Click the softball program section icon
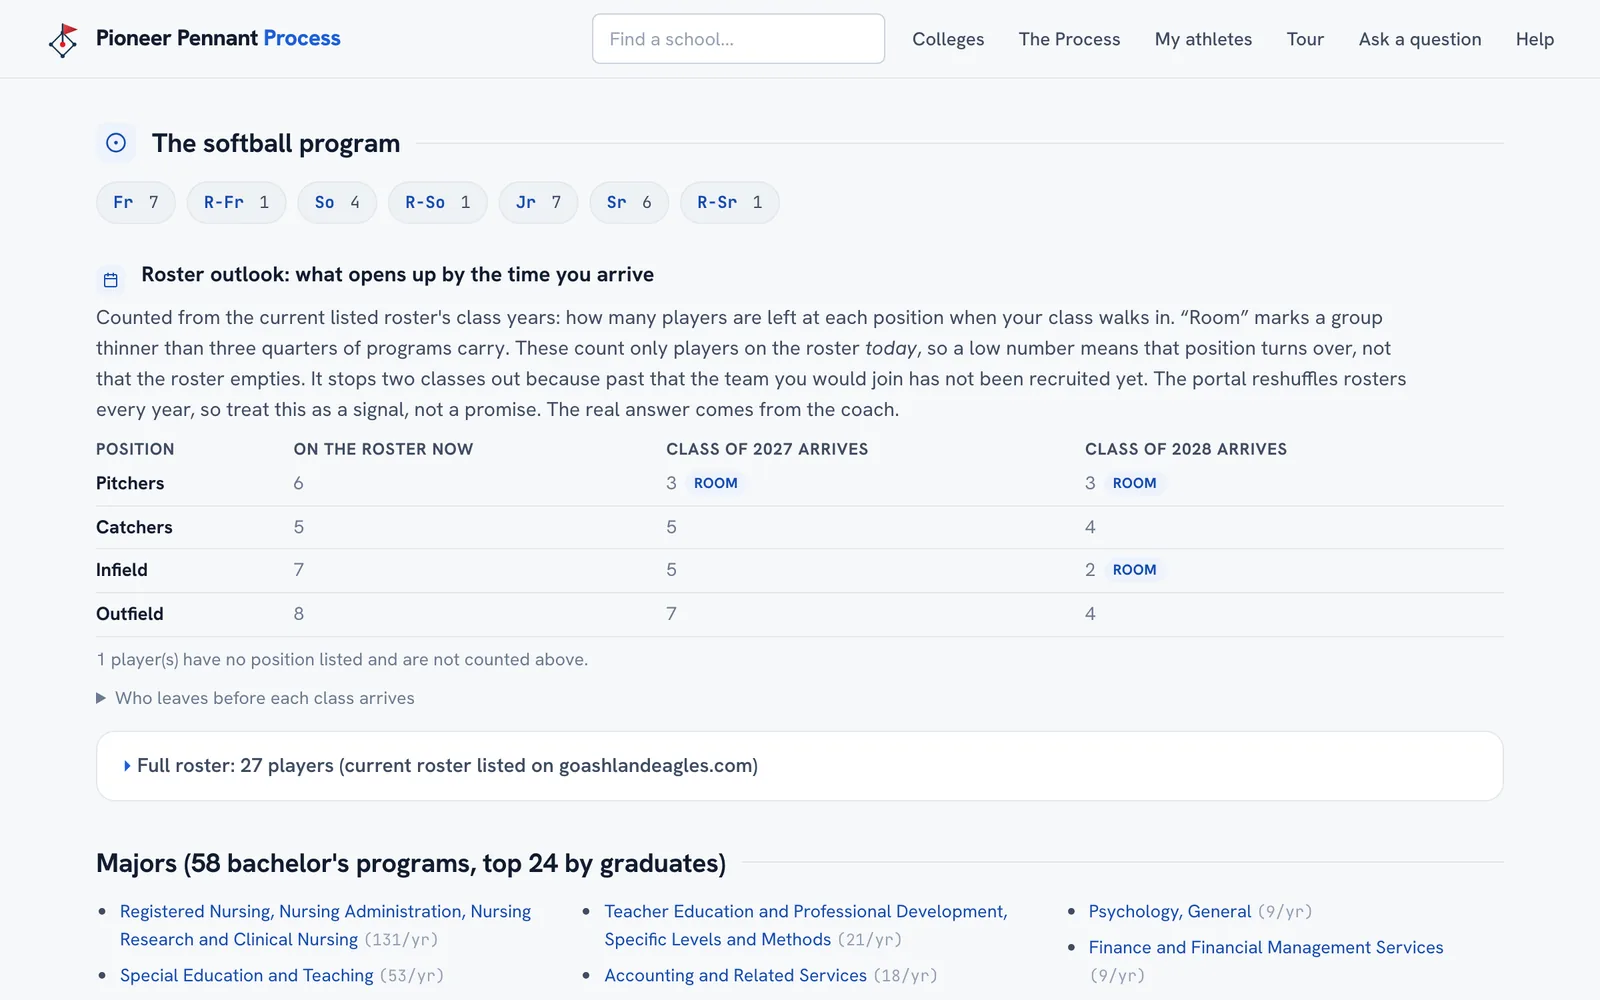Viewport: 1600px width, 1000px height. (116, 143)
